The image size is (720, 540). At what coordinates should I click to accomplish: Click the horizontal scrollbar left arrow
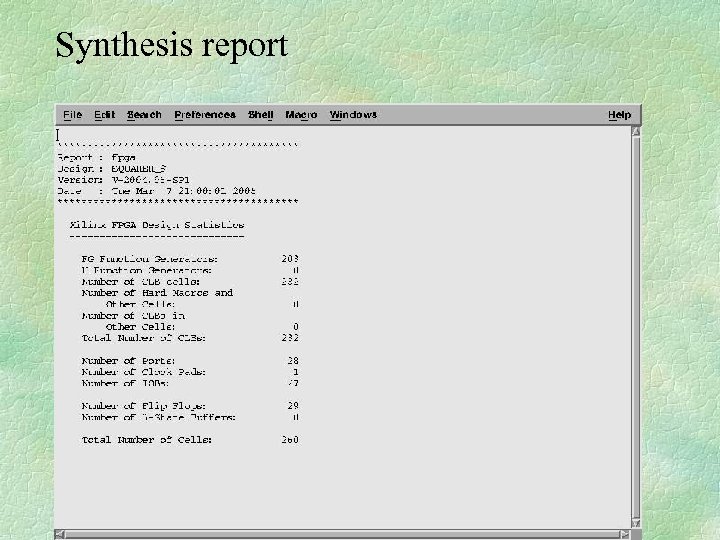coord(59,534)
